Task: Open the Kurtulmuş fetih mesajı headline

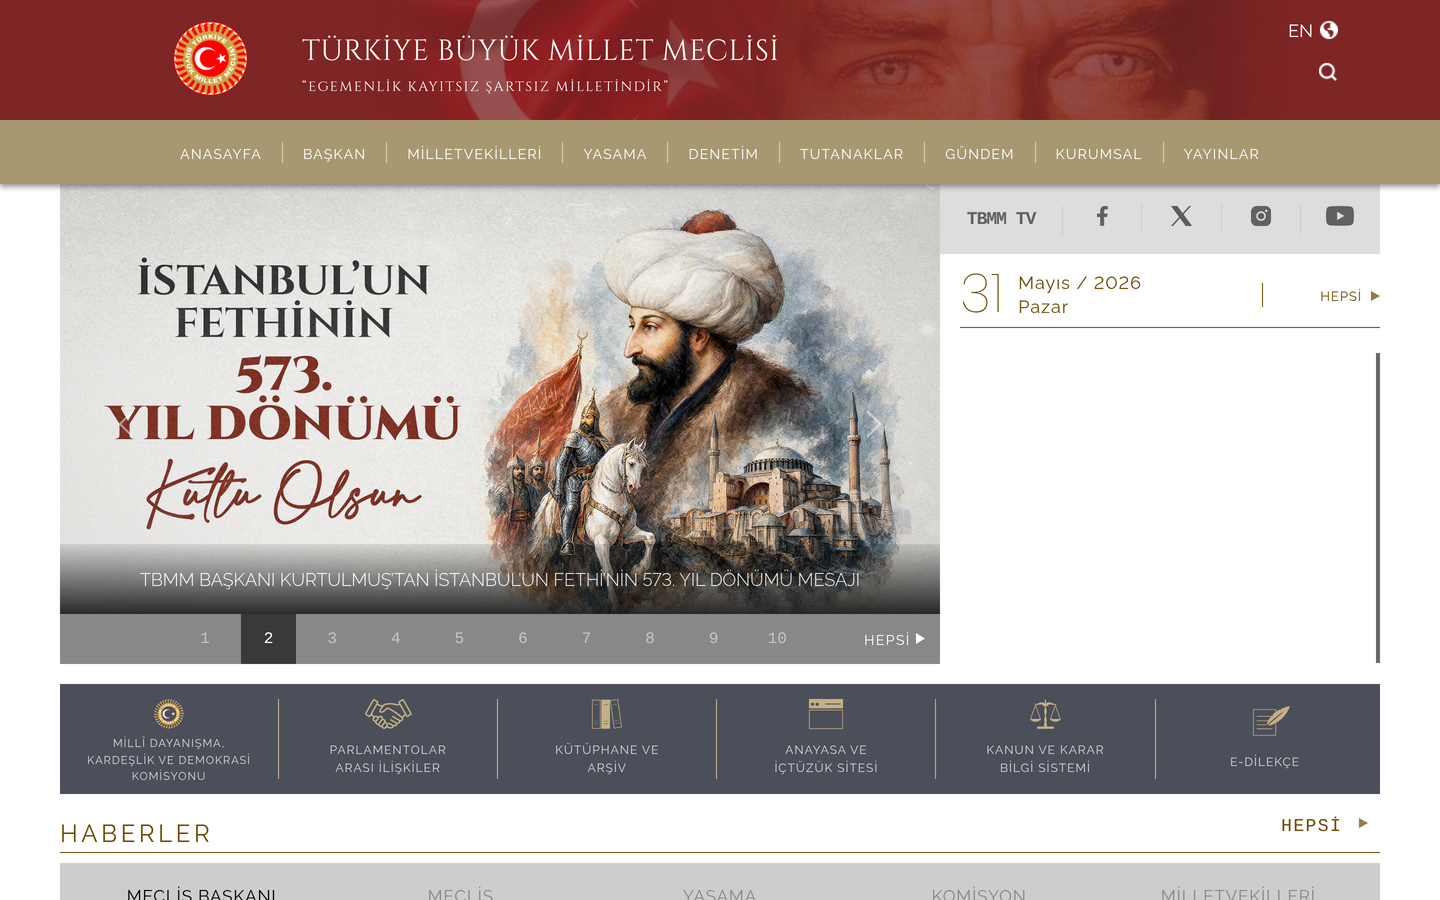Action: [x=500, y=580]
